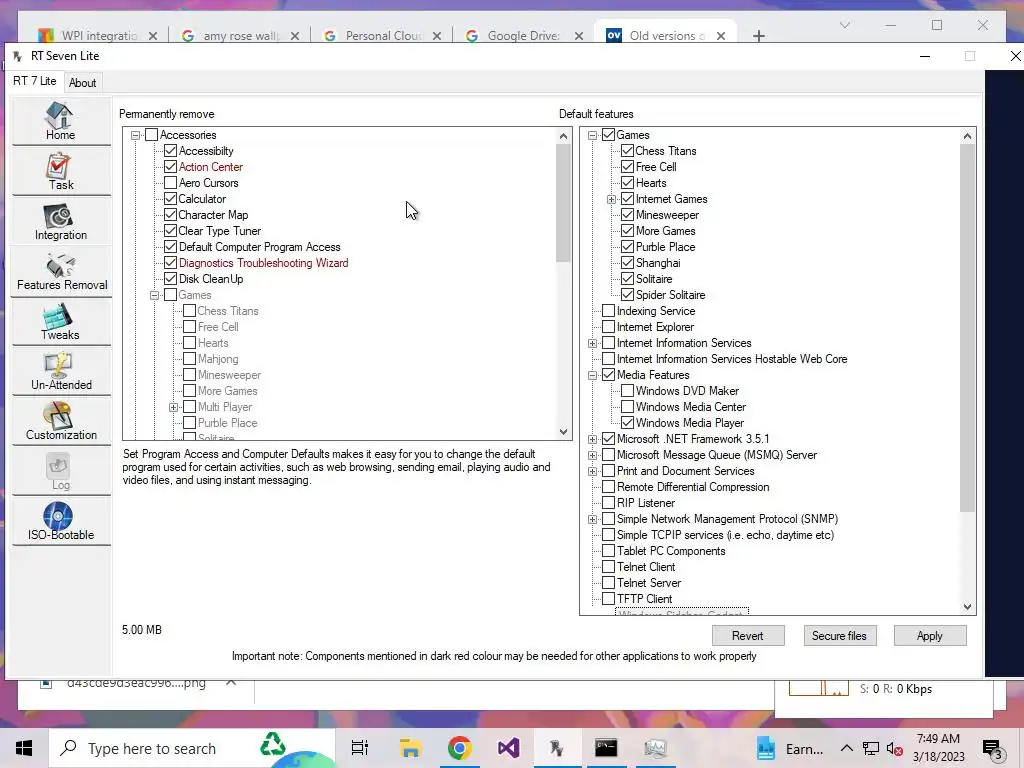The width and height of the screenshot is (1024, 768).
Task: Click the Secure files button
Action: (839, 636)
